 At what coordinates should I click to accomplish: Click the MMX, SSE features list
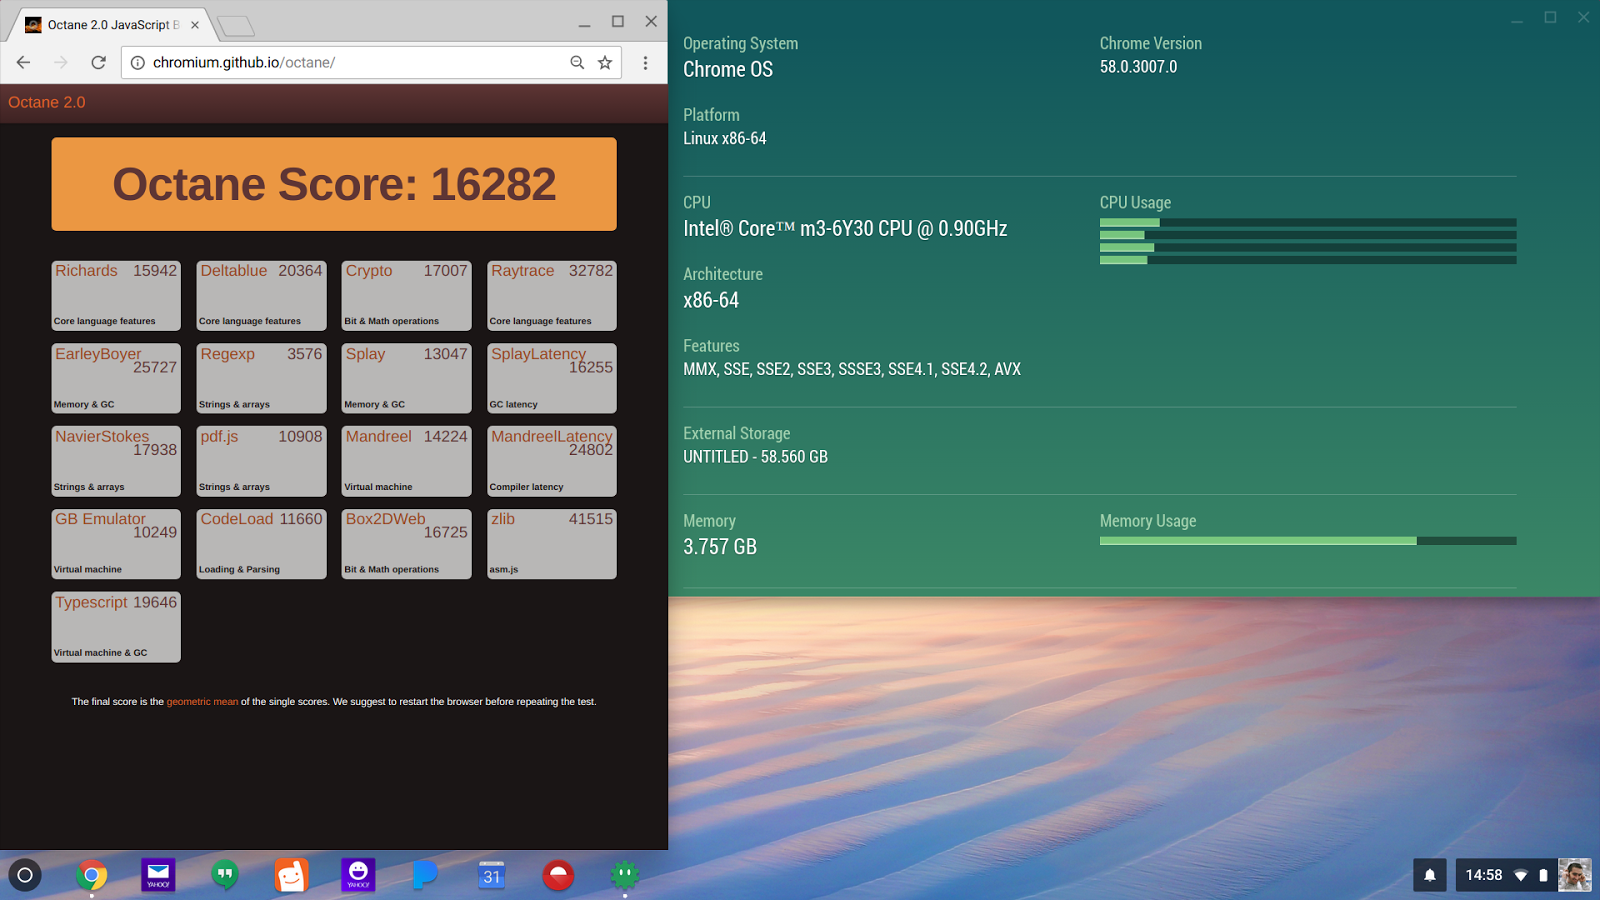coord(852,369)
